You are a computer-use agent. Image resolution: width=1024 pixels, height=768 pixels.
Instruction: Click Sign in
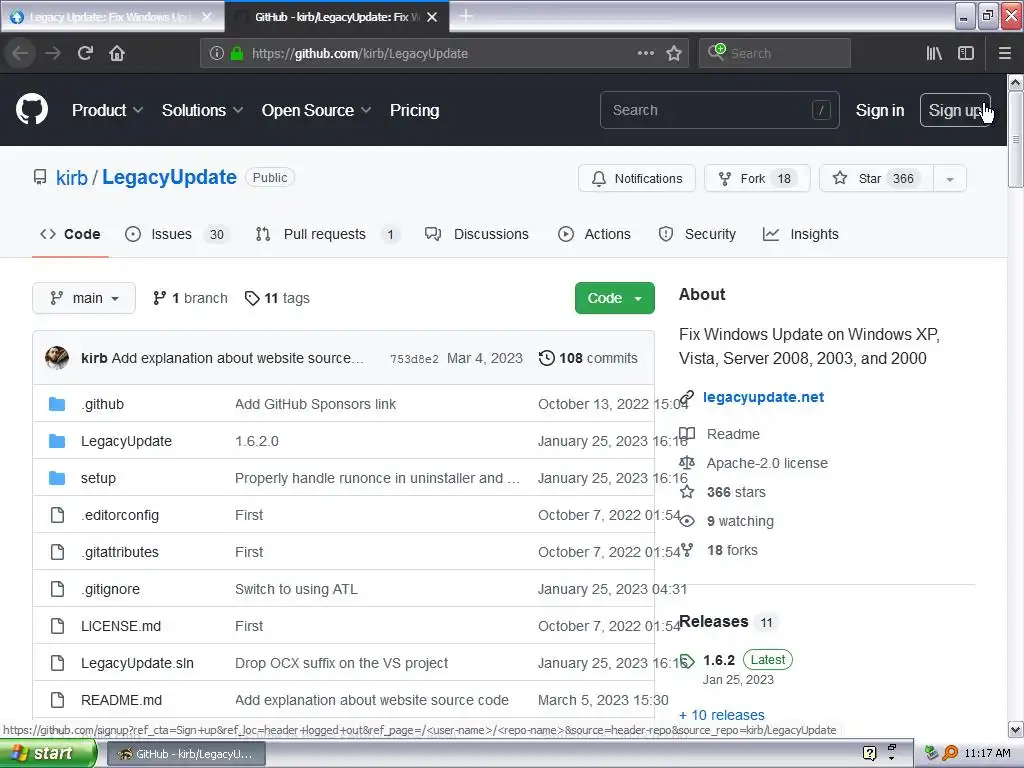point(880,110)
